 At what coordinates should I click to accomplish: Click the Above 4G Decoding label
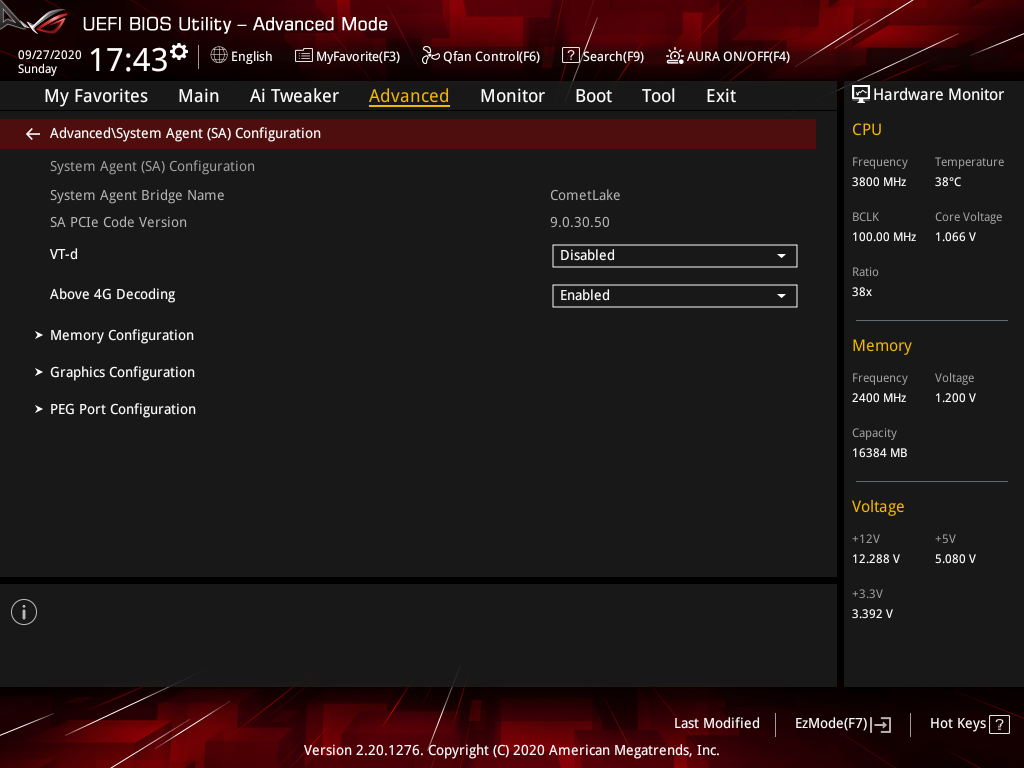pyautogui.click(x=112, y=295)
